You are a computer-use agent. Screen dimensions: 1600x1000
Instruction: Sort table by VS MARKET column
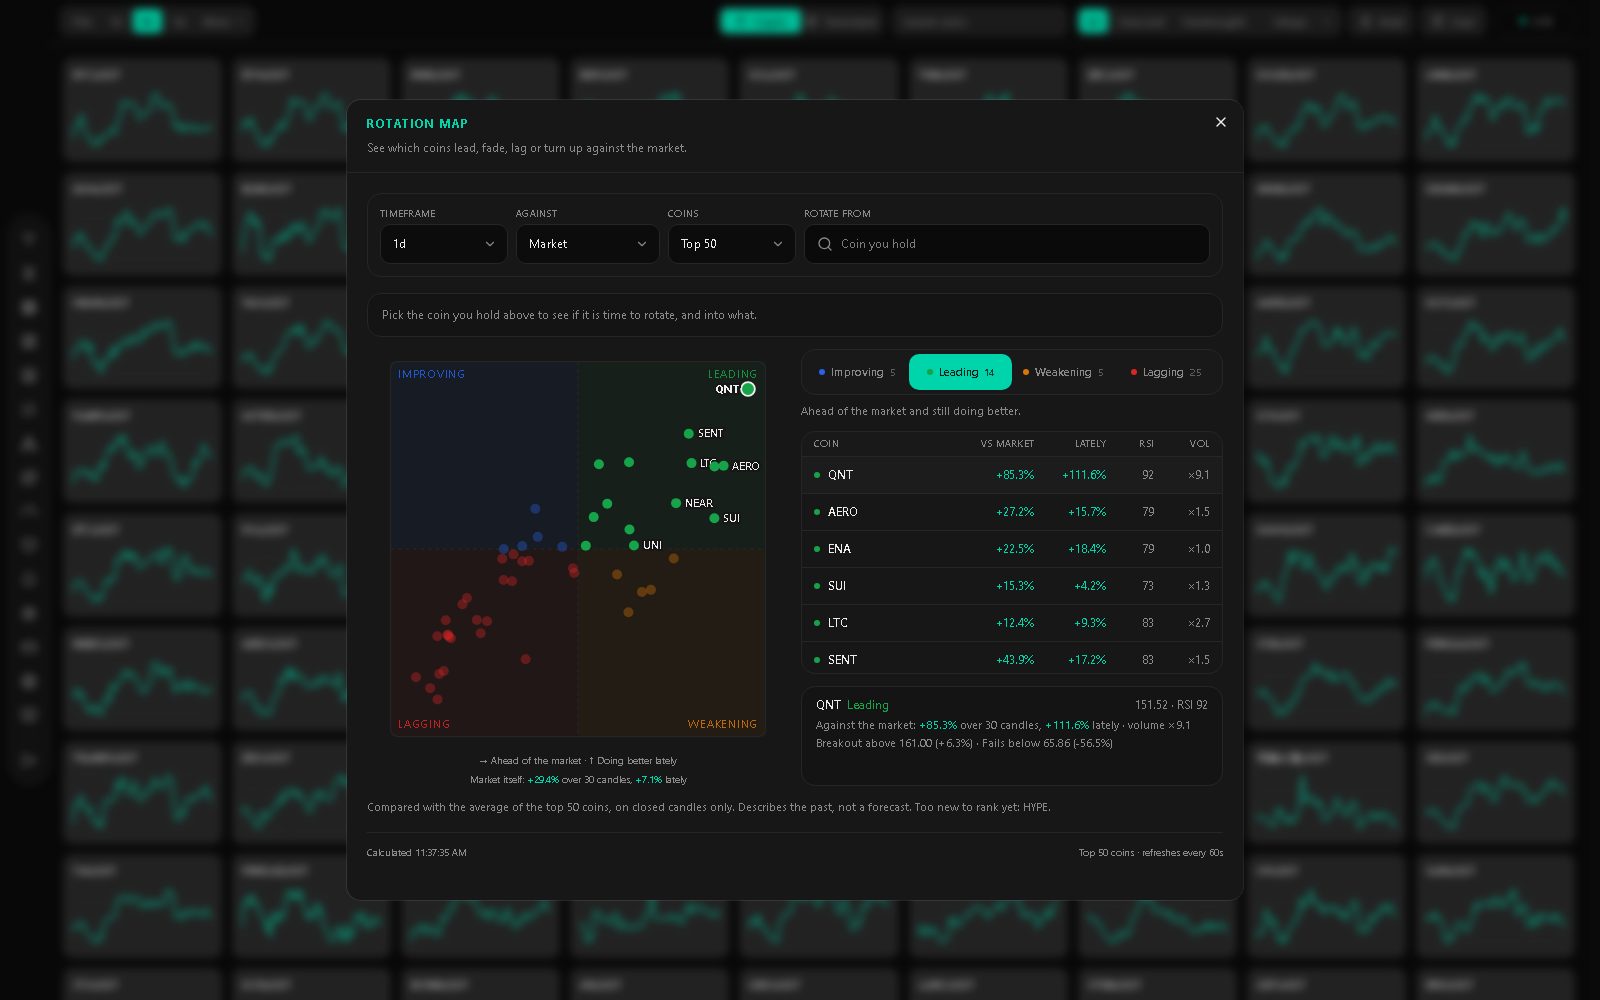pos(1007,444)
